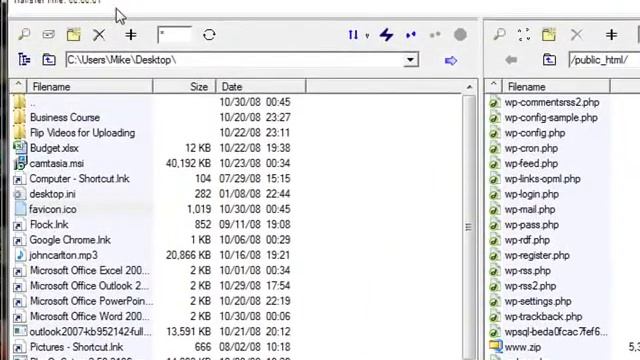Click the remote pane delete X icon

(576, 35)
